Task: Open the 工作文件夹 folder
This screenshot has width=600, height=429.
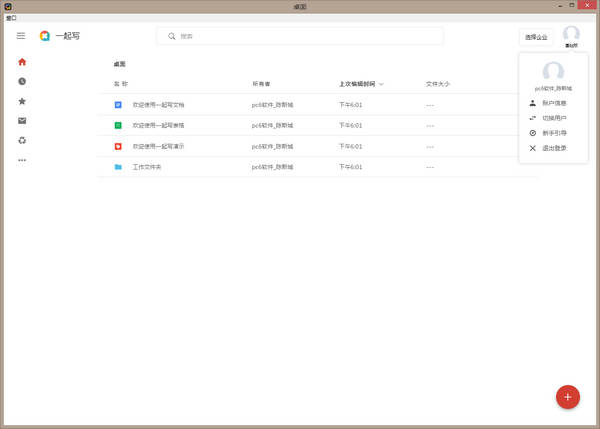Action: pos(147,166)
